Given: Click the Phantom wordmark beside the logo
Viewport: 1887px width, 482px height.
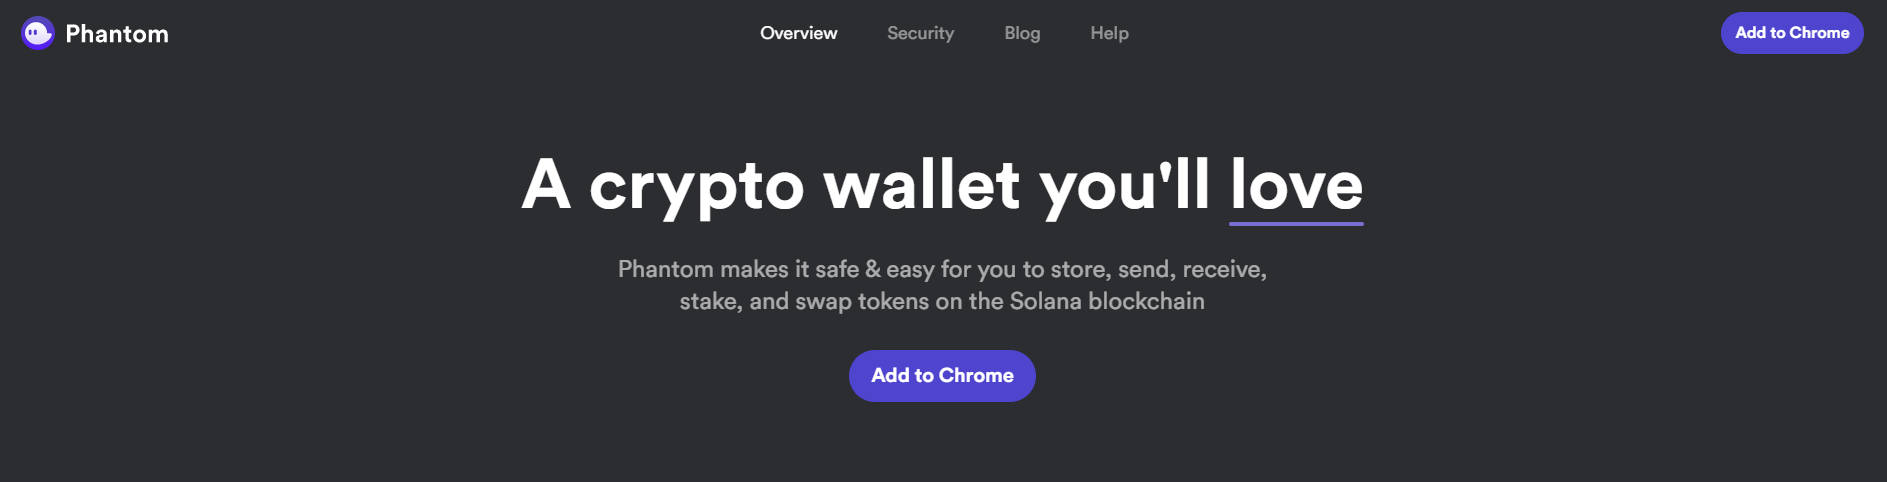Looking at the screenshot, I should click(117, 34).
